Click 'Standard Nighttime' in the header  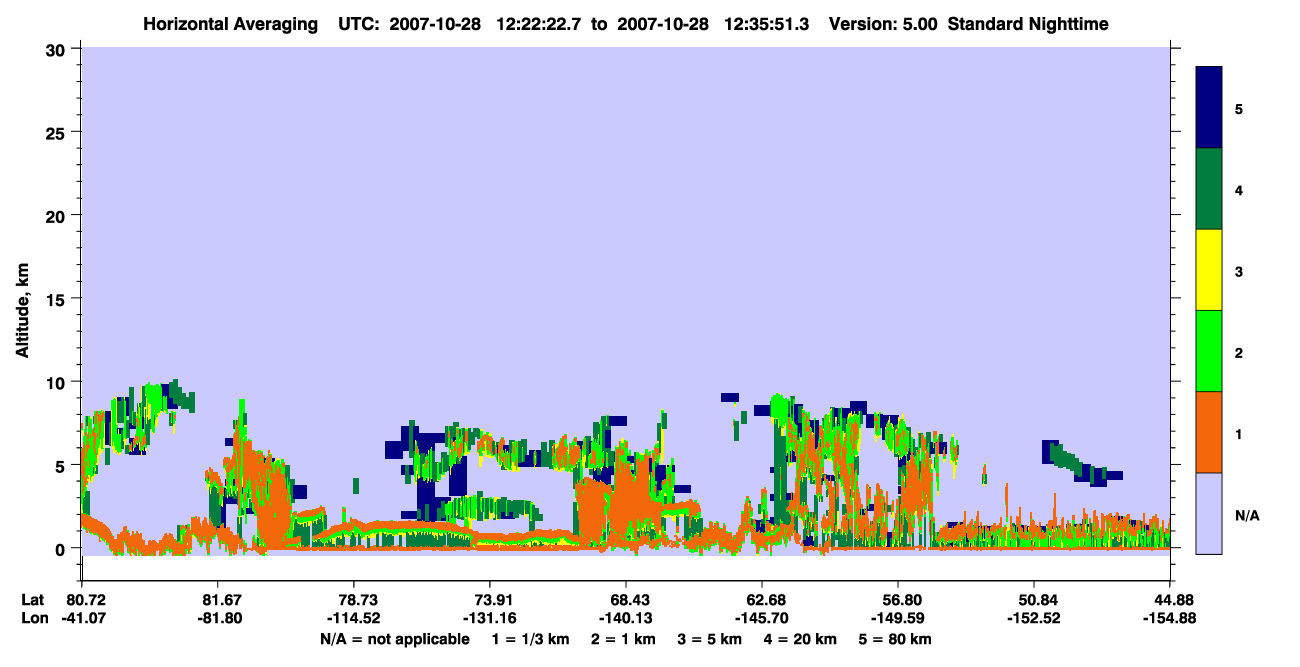coord(1028,24)
